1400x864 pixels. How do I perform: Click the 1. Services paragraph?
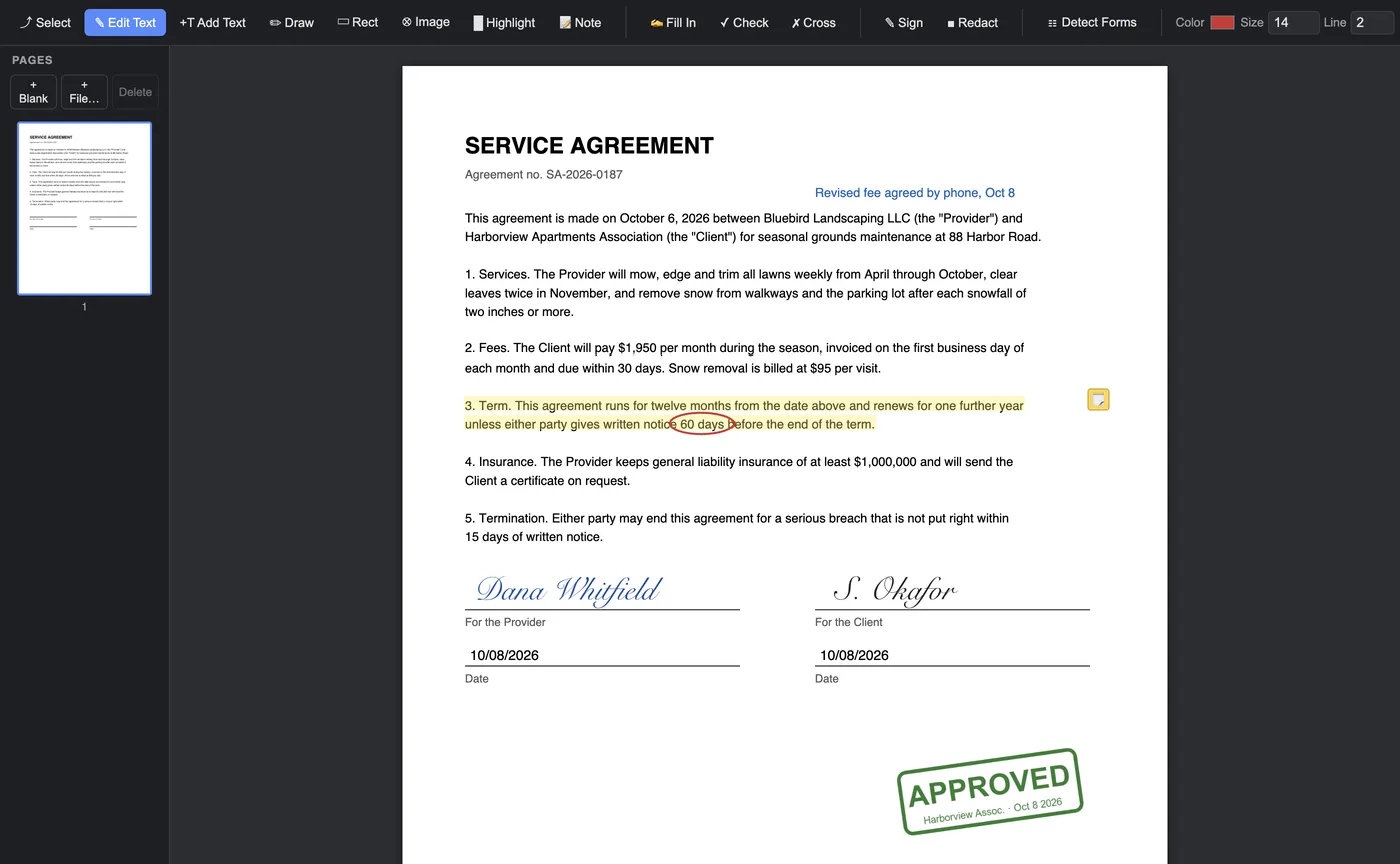745,293
